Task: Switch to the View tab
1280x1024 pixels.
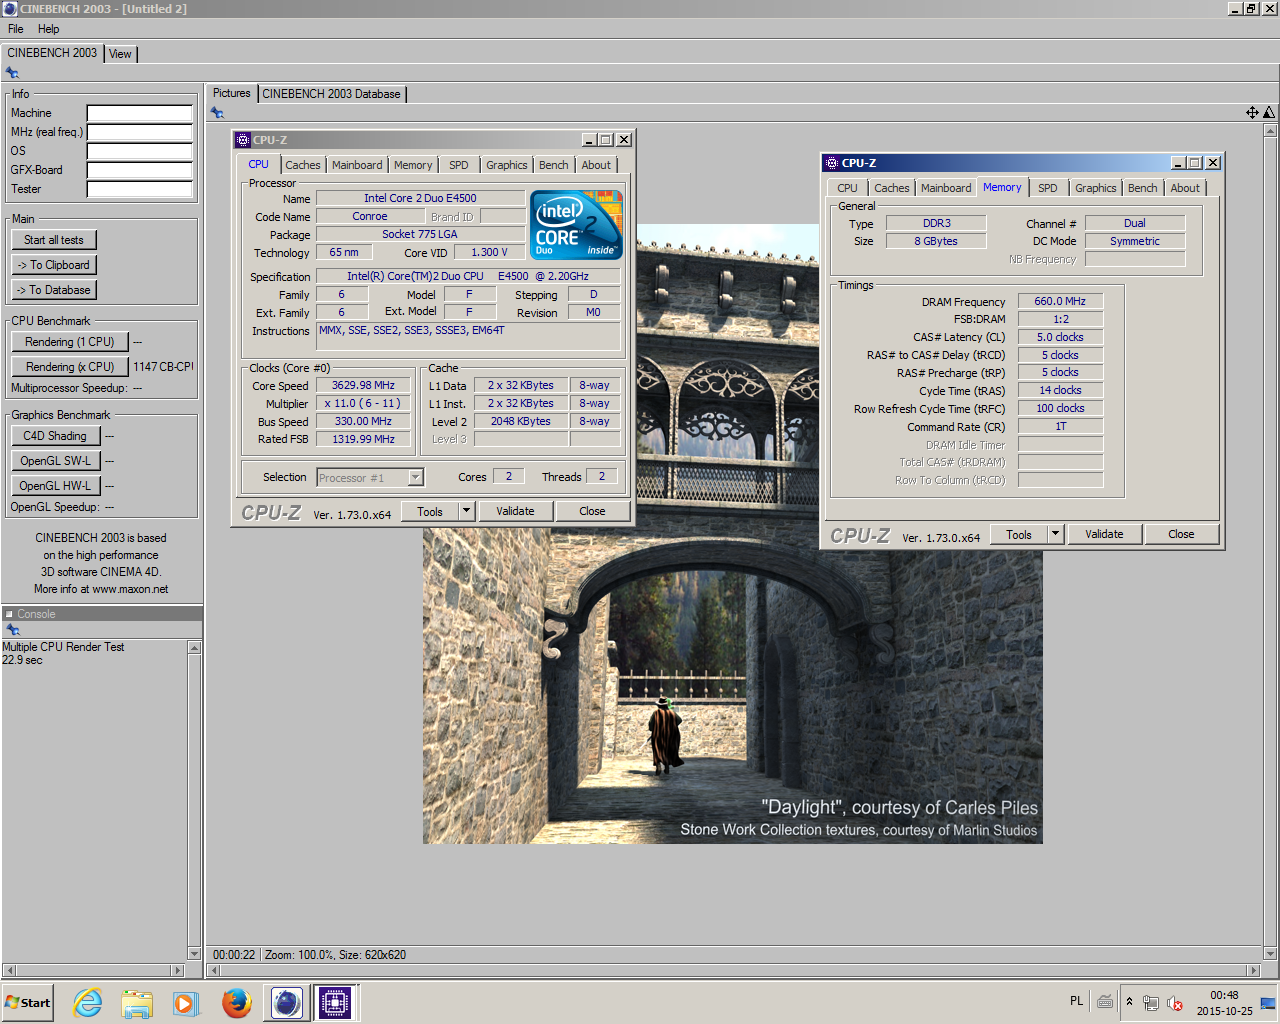Action: tap(120, 54)
